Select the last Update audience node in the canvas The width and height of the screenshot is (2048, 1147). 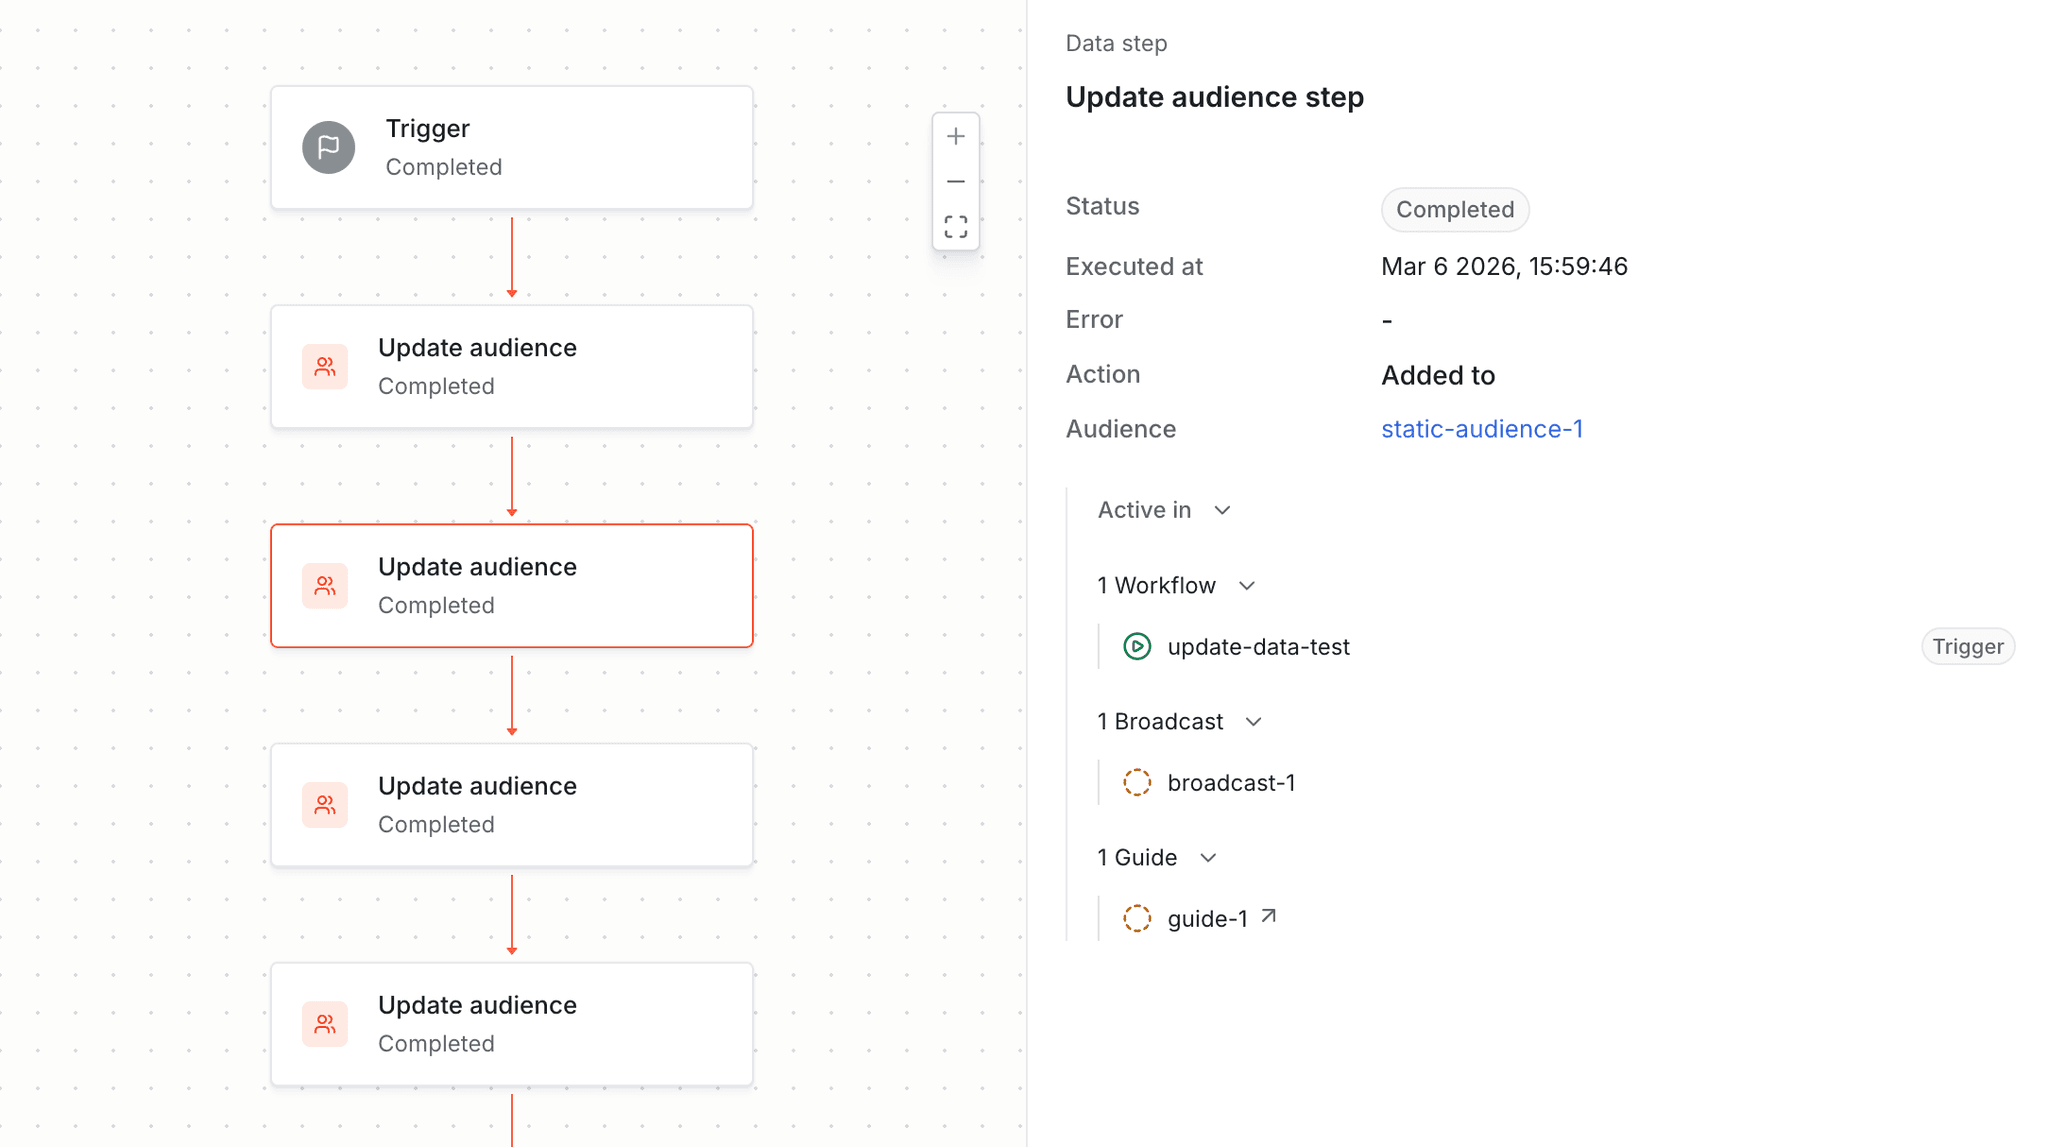[511, 1023]
